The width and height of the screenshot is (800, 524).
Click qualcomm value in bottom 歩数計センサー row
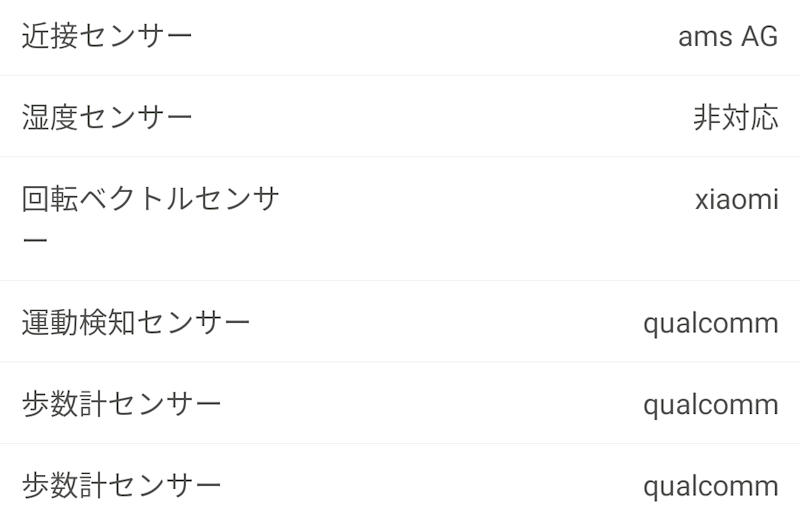(710, 487)
